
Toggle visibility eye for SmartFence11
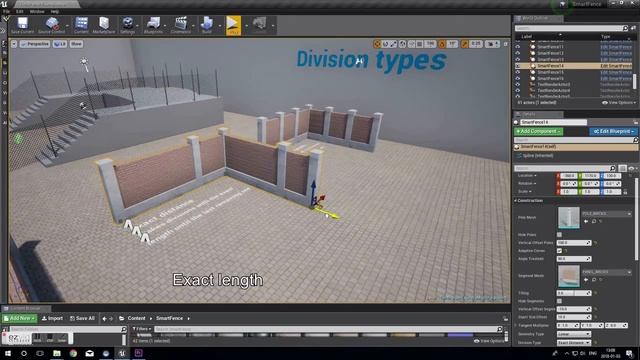click(518, 47)
